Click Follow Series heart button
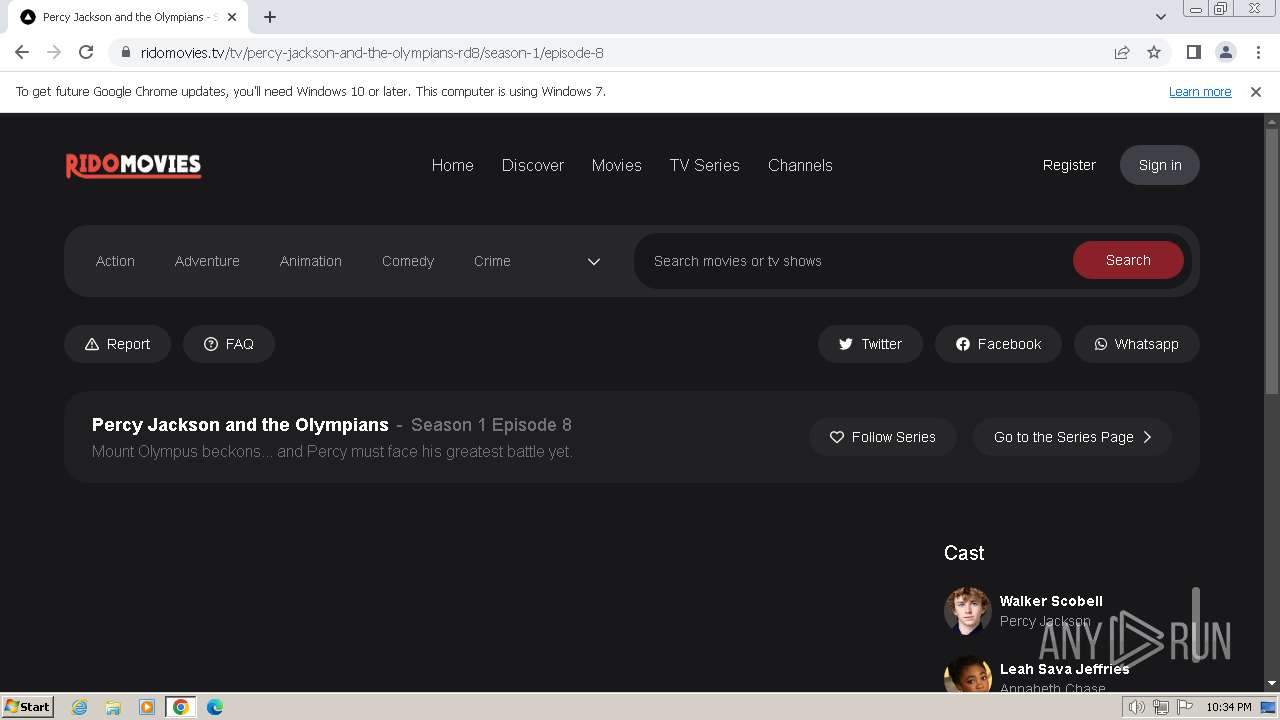 (883, 437)
